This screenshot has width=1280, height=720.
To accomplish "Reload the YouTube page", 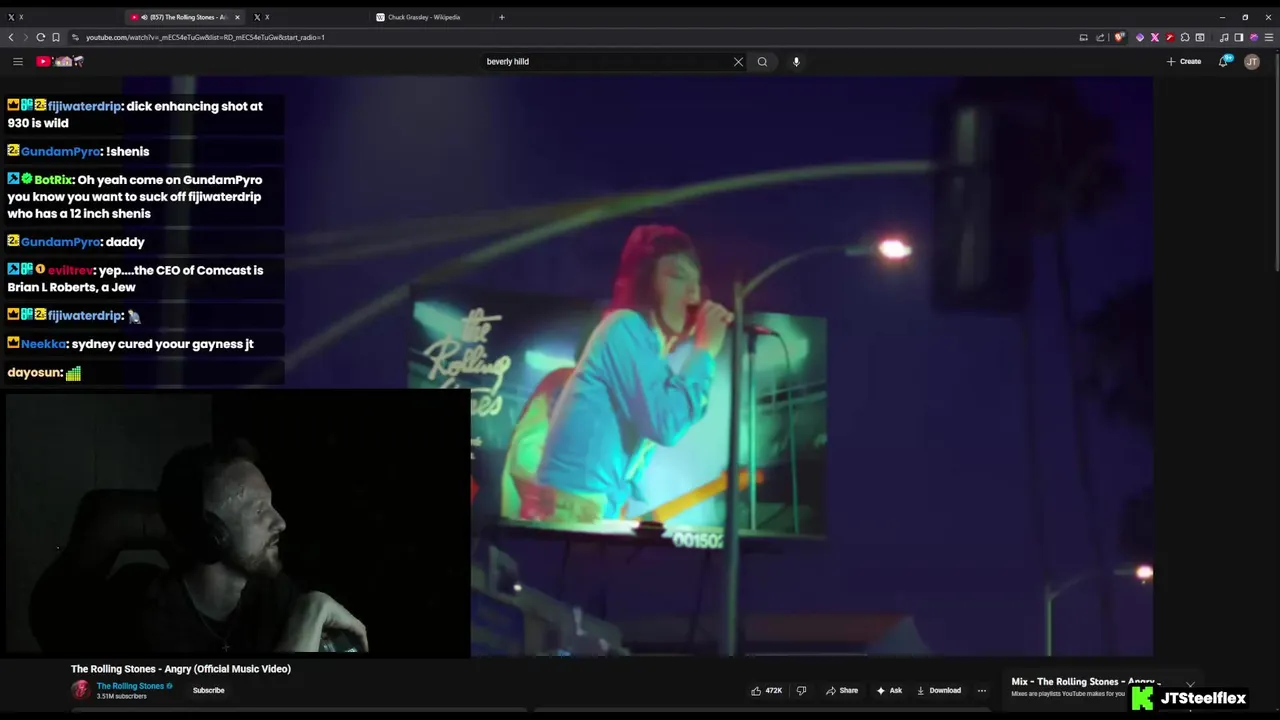I will pyautogui.click(x=41, y=37).
